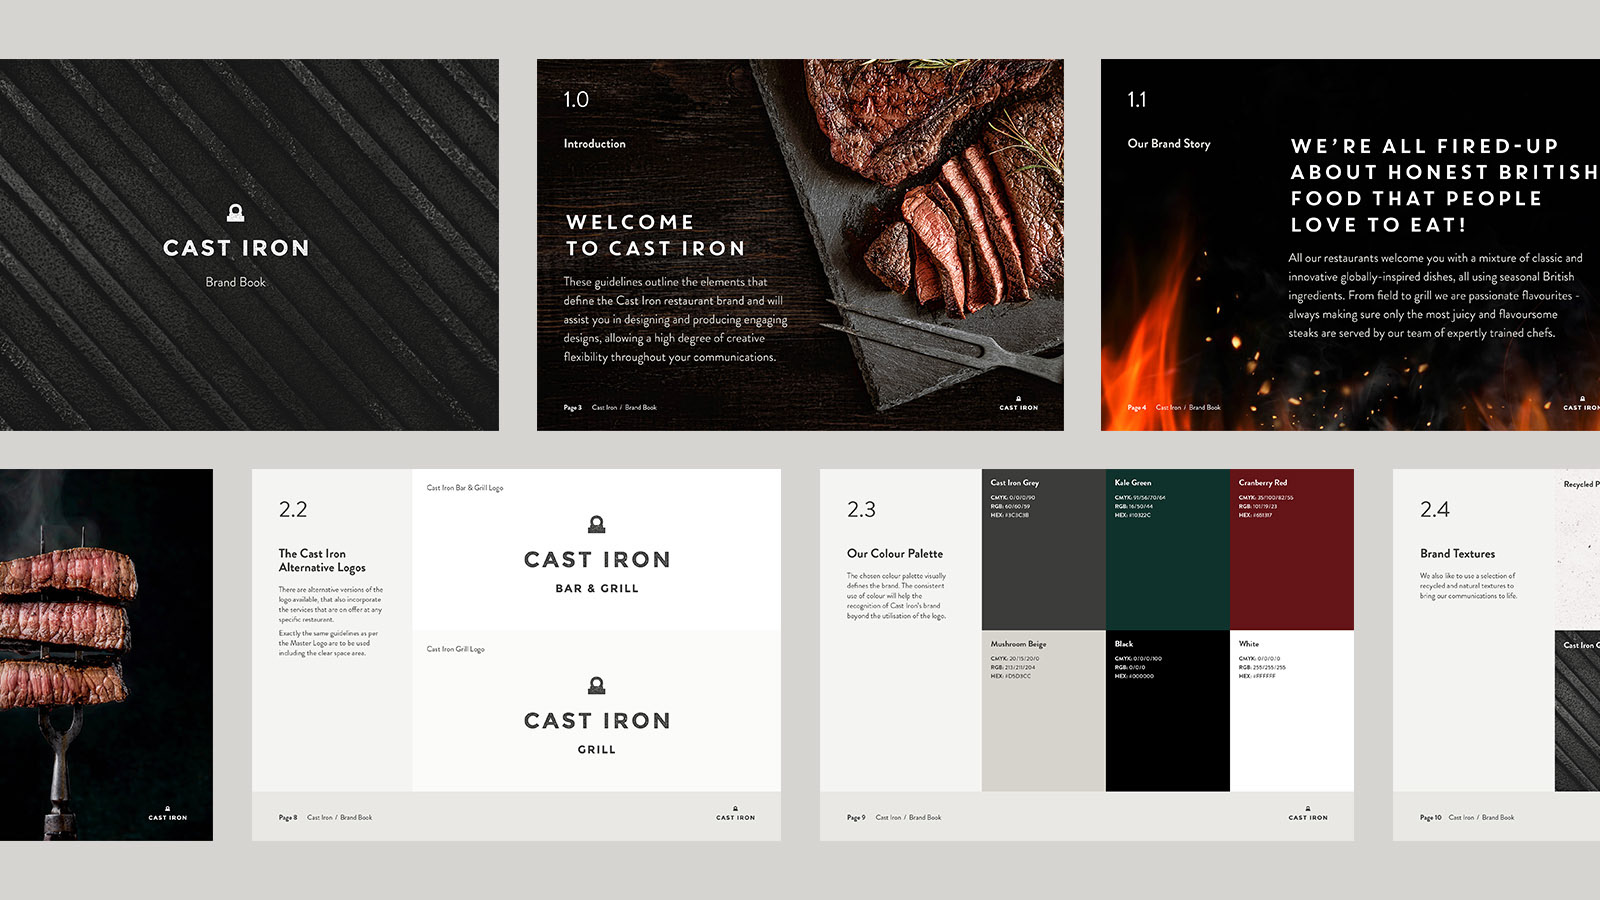
Task: Click the '1.1' section number
Action: pos(1137,100)
